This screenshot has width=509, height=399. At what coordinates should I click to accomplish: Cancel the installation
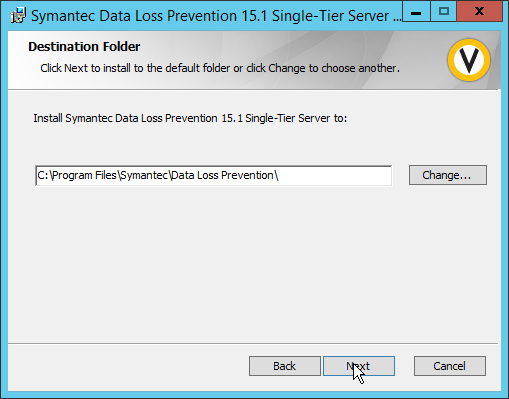click(x=450, y=366)
